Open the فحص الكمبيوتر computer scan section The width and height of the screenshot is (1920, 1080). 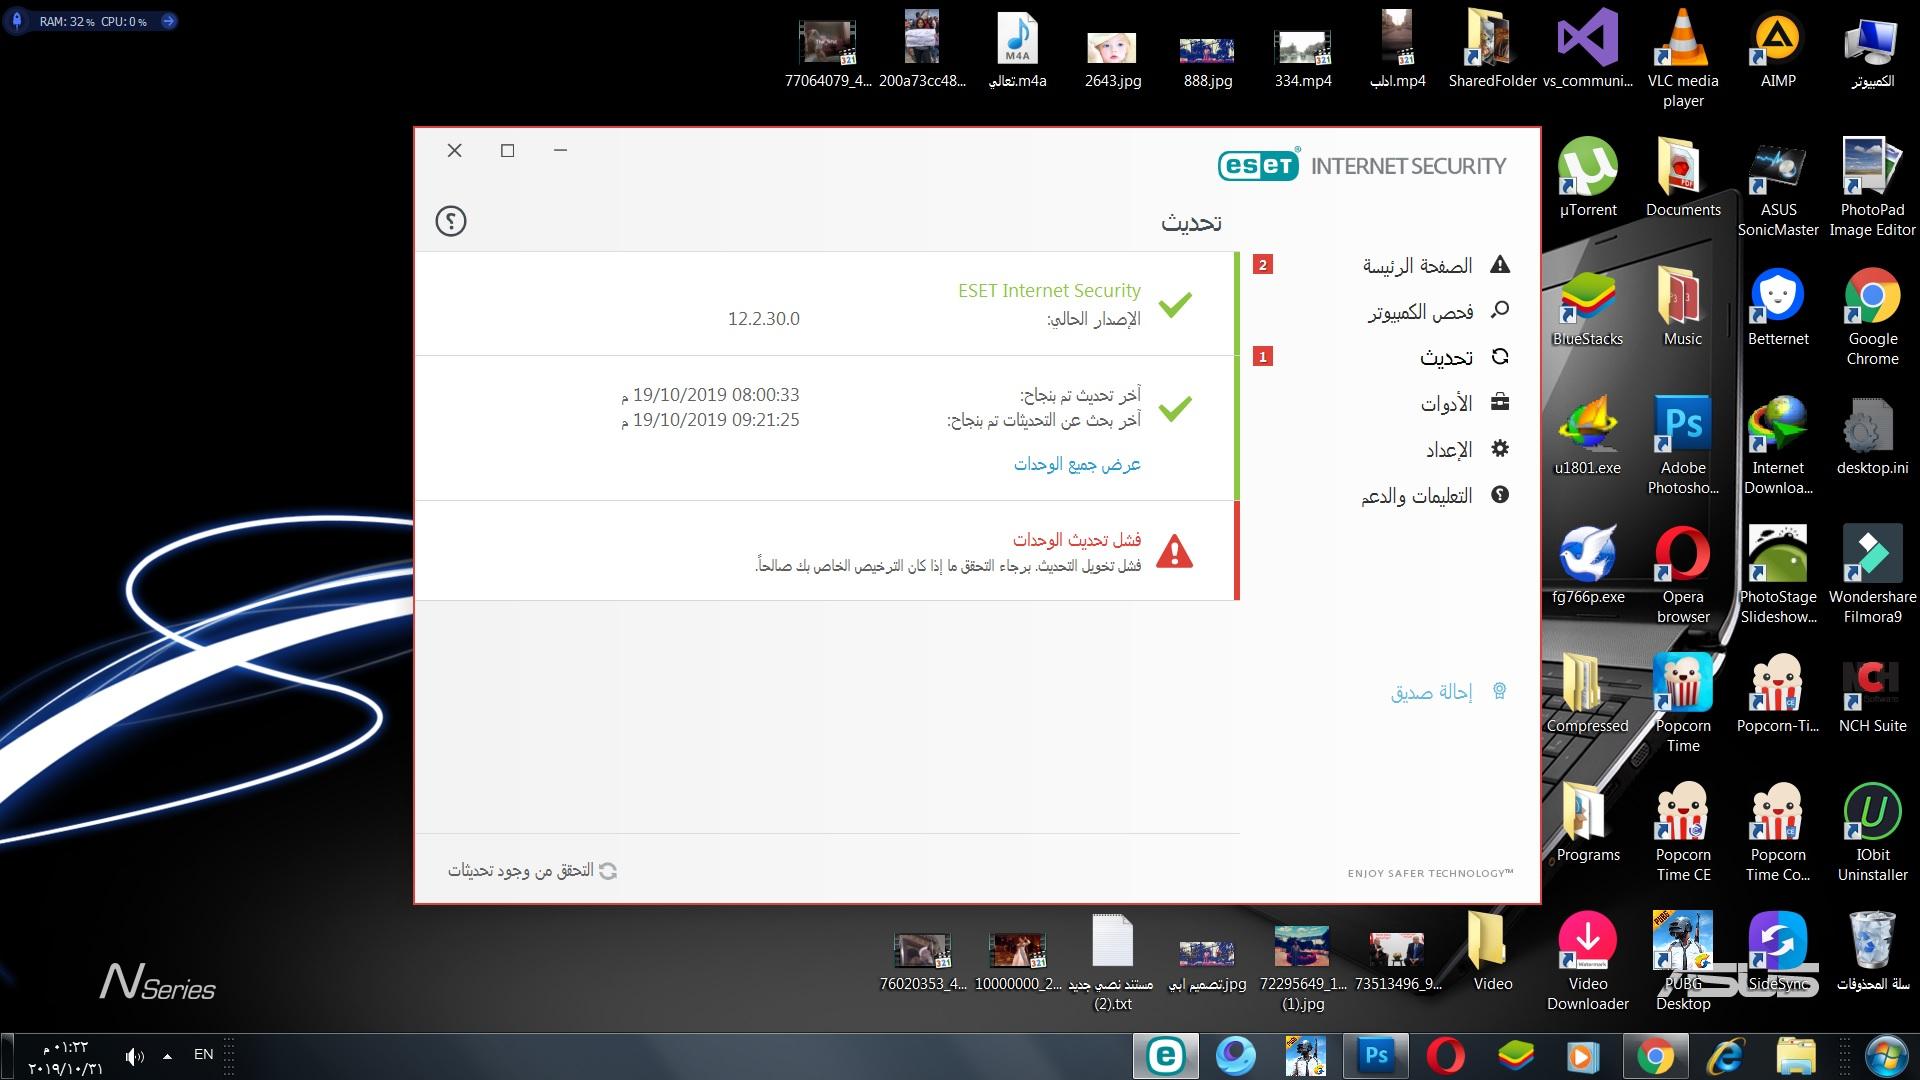[1420, 312]
